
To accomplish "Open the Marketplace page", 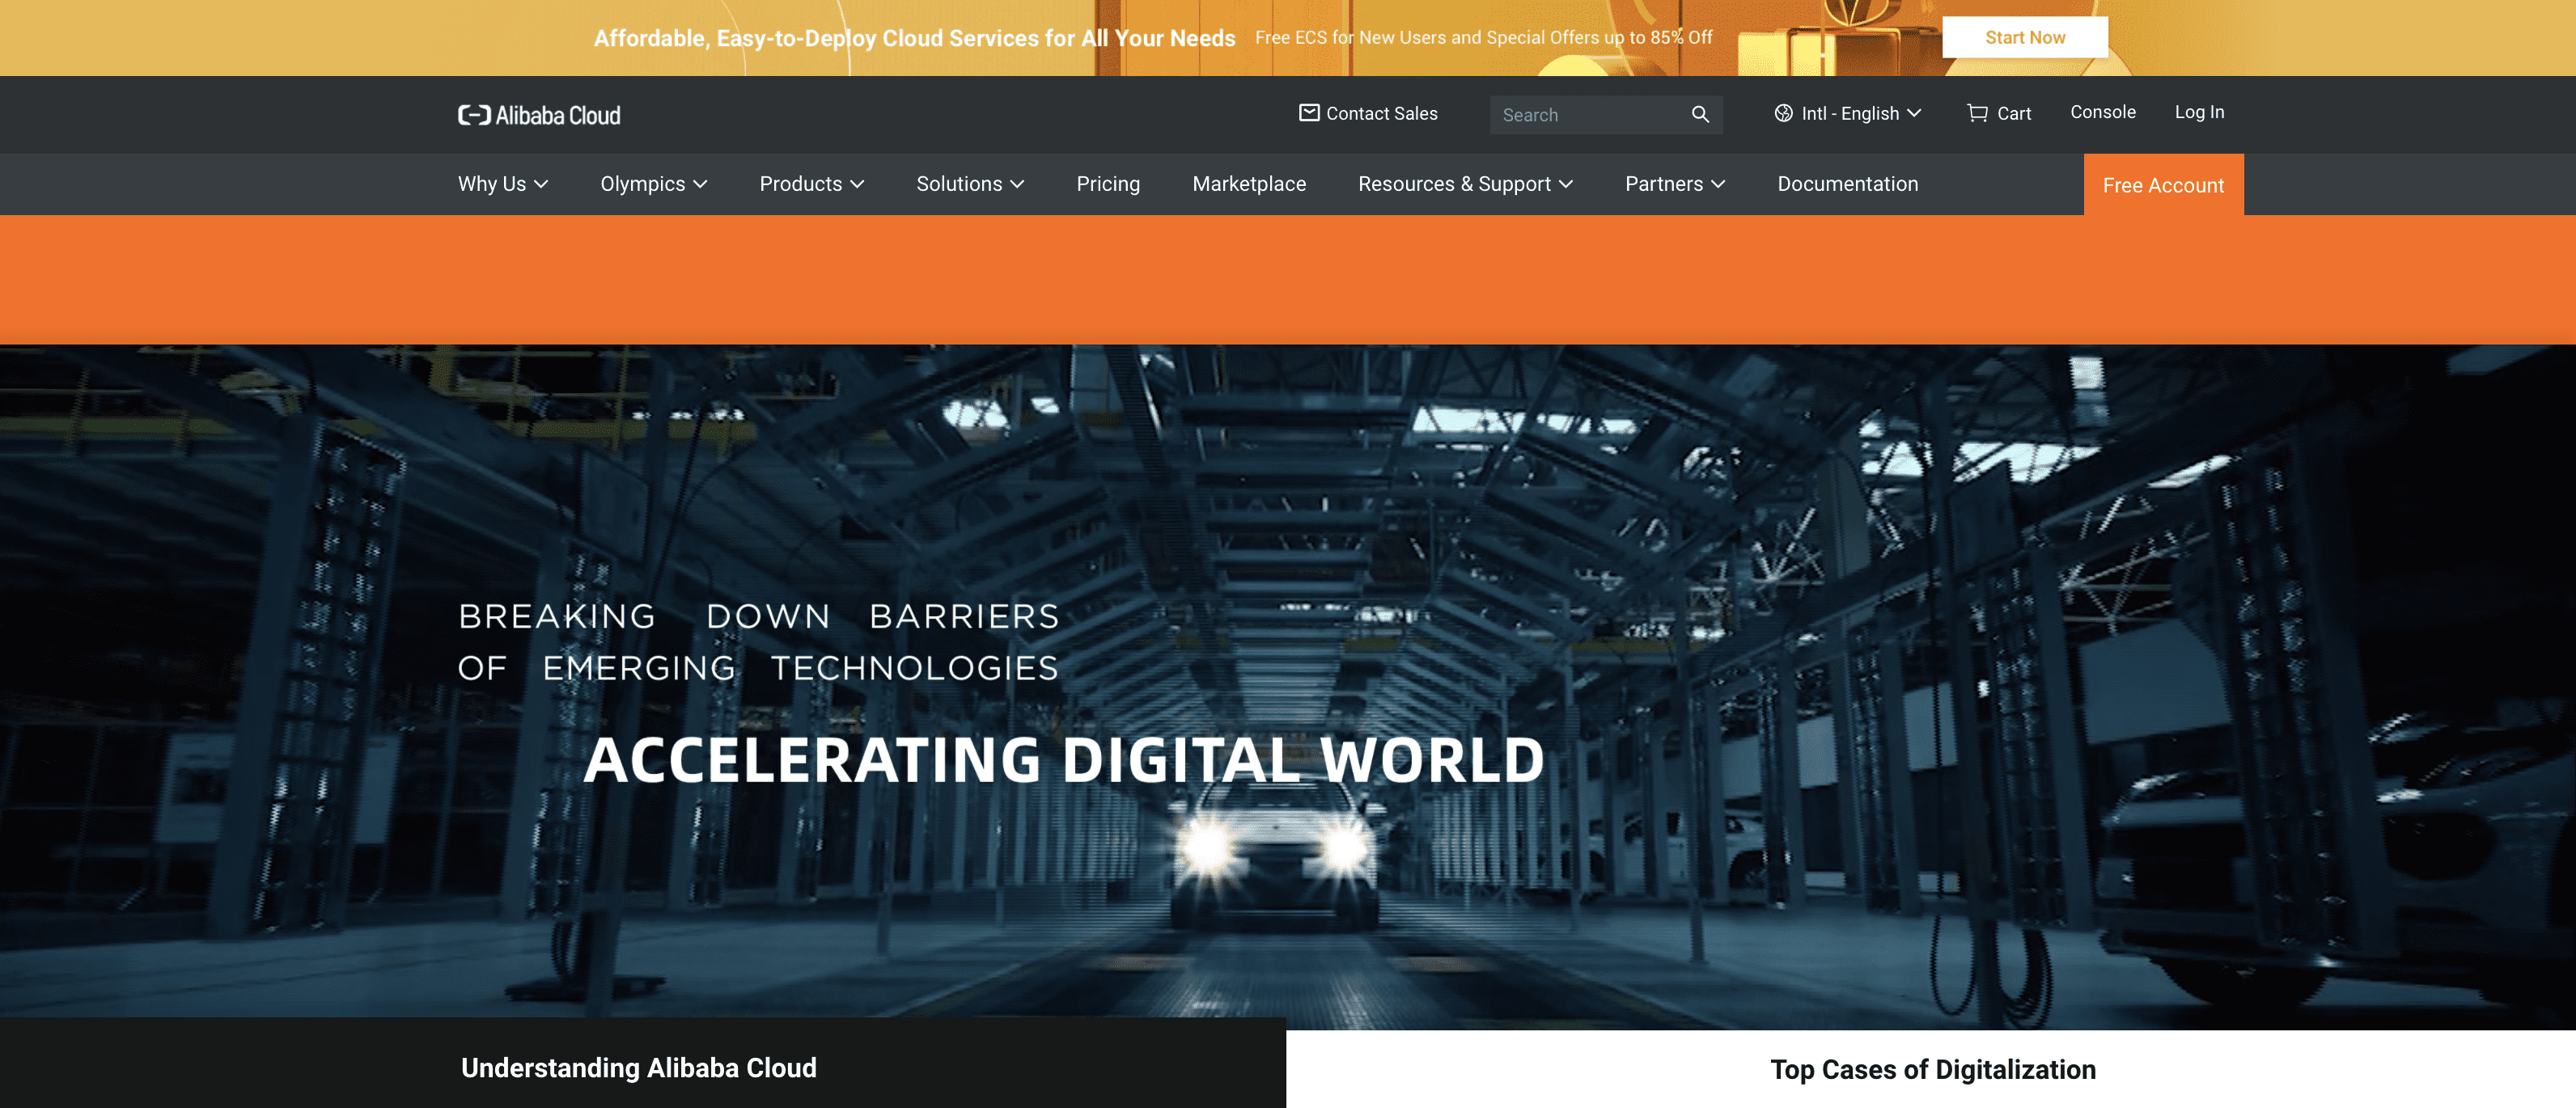I will pos(1249,184).
